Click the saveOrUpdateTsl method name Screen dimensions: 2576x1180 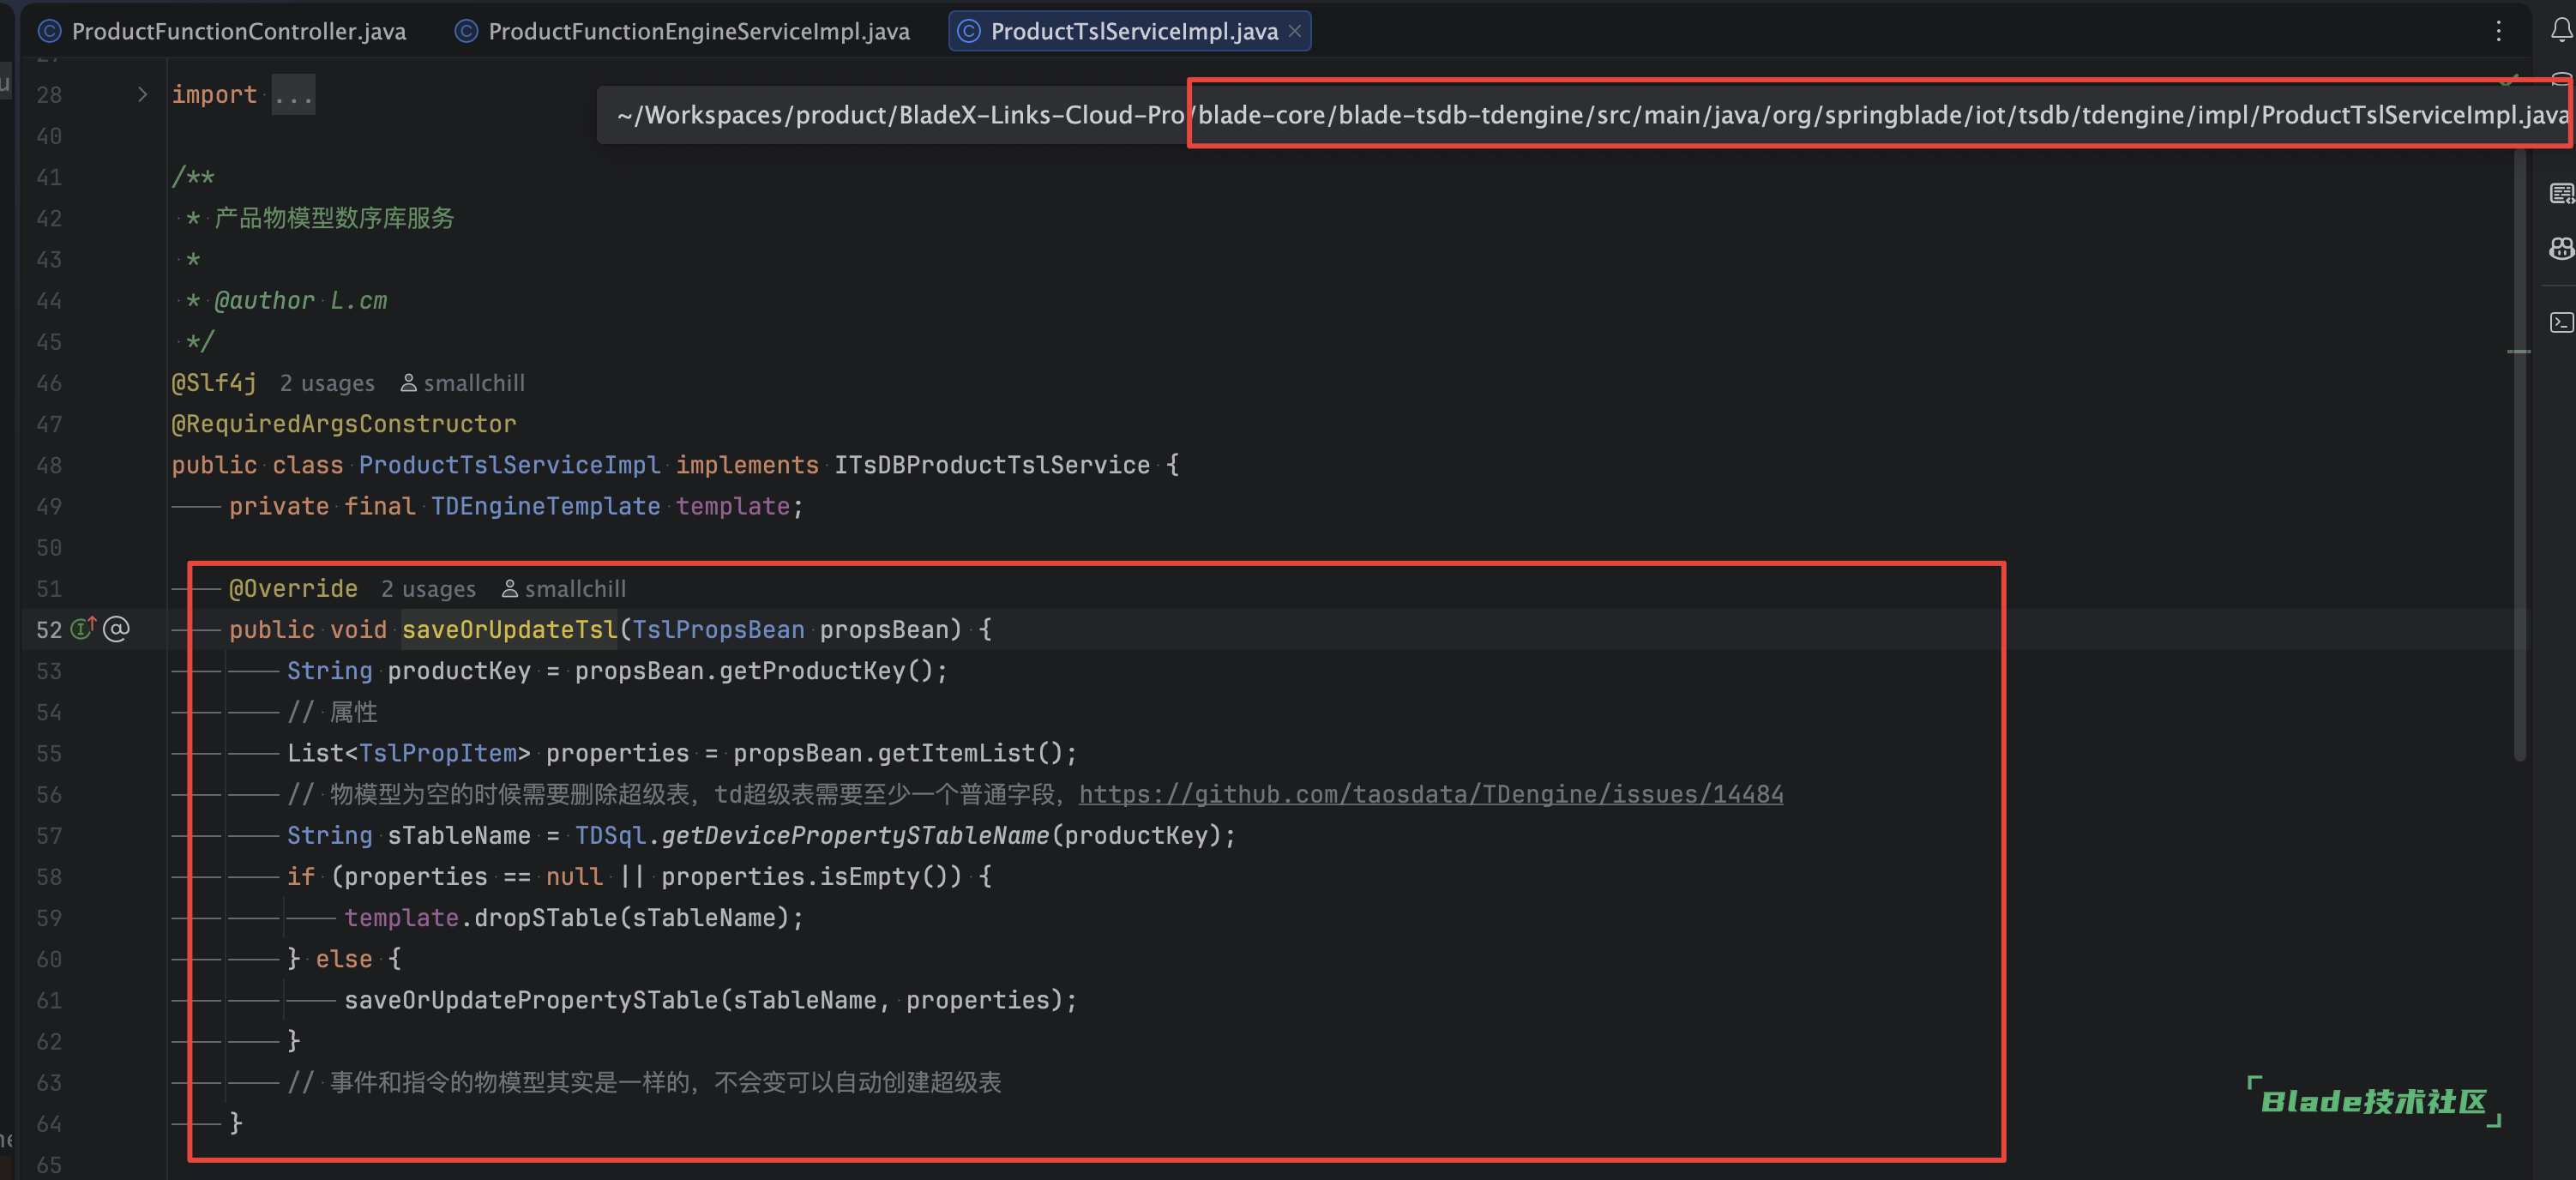coord(510,629)
